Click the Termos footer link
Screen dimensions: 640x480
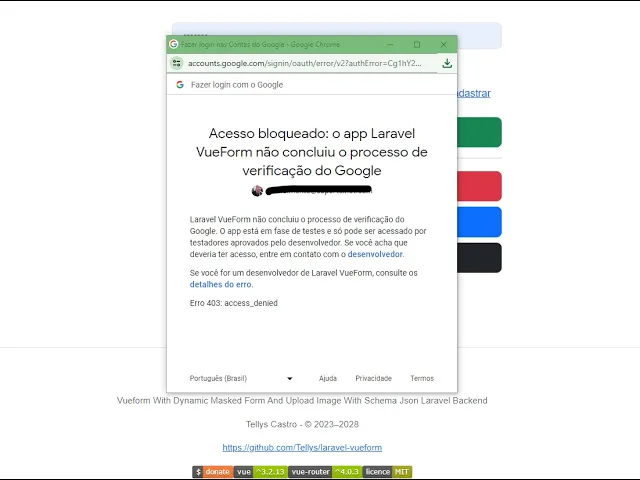click(422, 378)
